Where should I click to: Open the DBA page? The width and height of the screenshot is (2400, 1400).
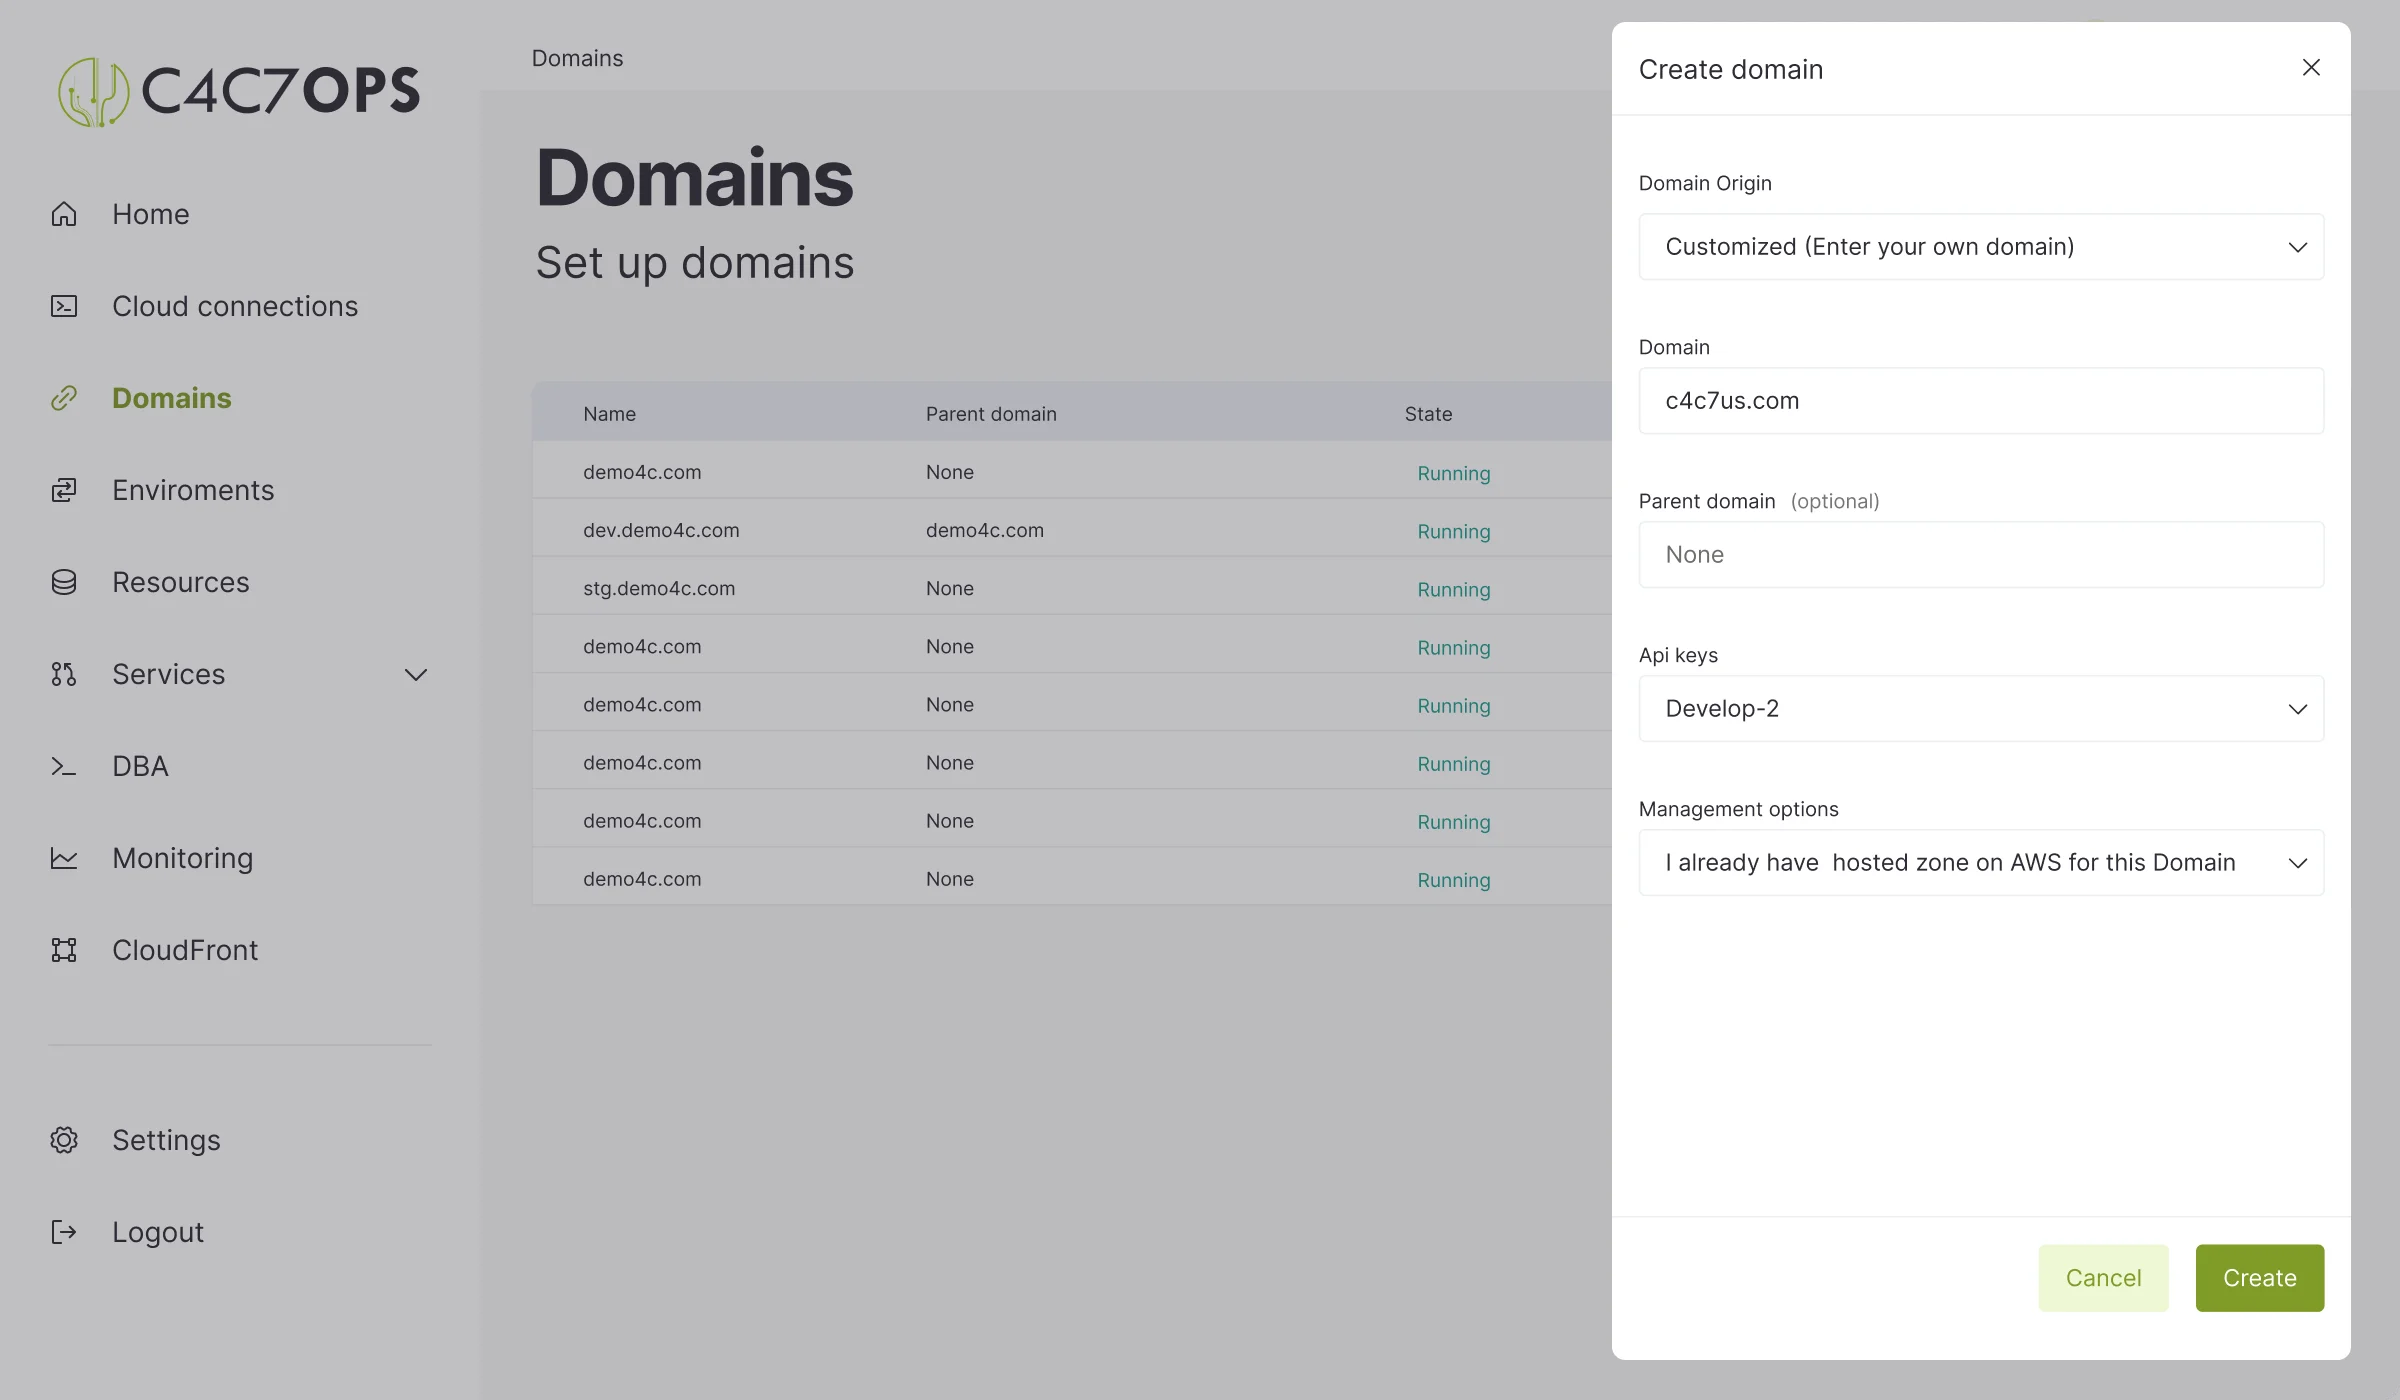click(x=140, y=766)
